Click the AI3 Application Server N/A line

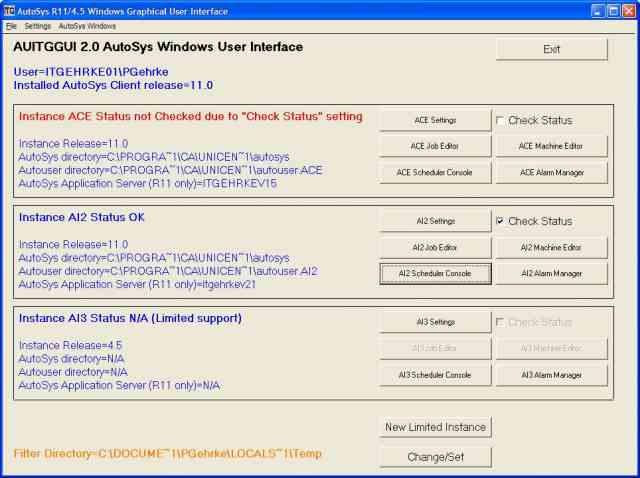point(119,385)
